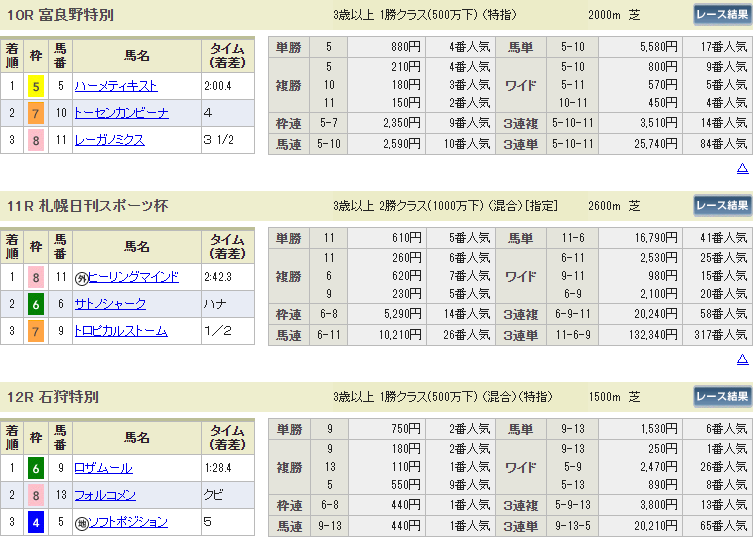Image resolution: width=753 pixels, height=537 pixels.
Task: Click pink frame 8 badge for フォルコメン
Action: pos(36,495)
